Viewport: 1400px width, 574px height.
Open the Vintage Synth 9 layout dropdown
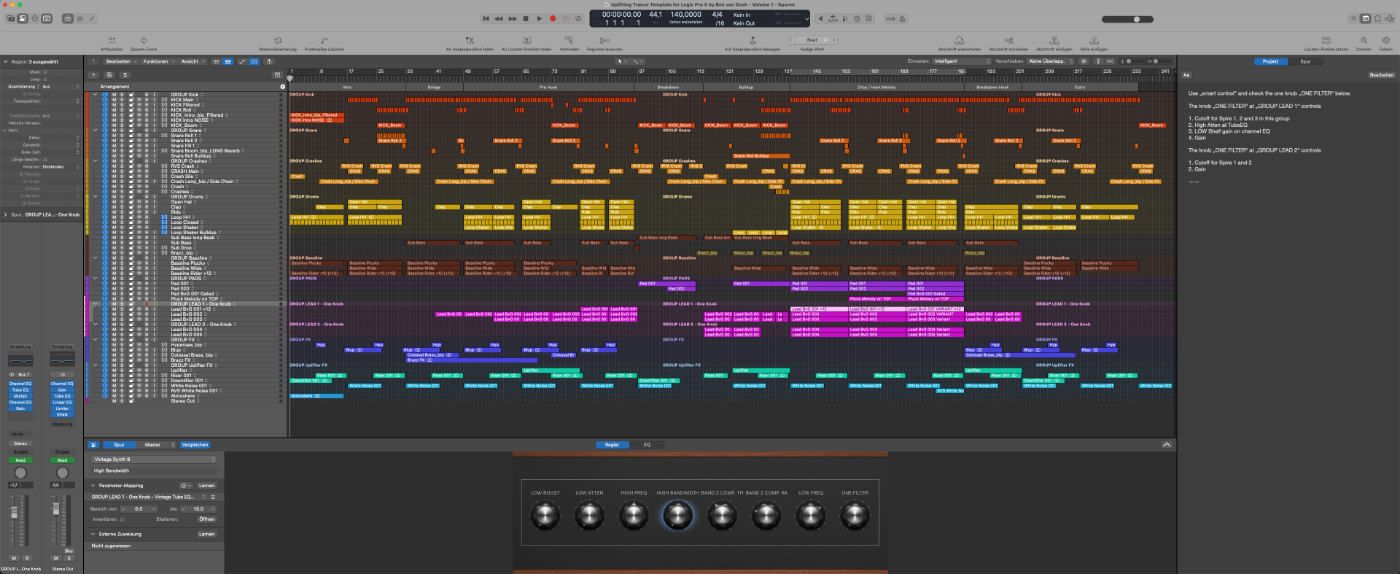click(153, 459)
